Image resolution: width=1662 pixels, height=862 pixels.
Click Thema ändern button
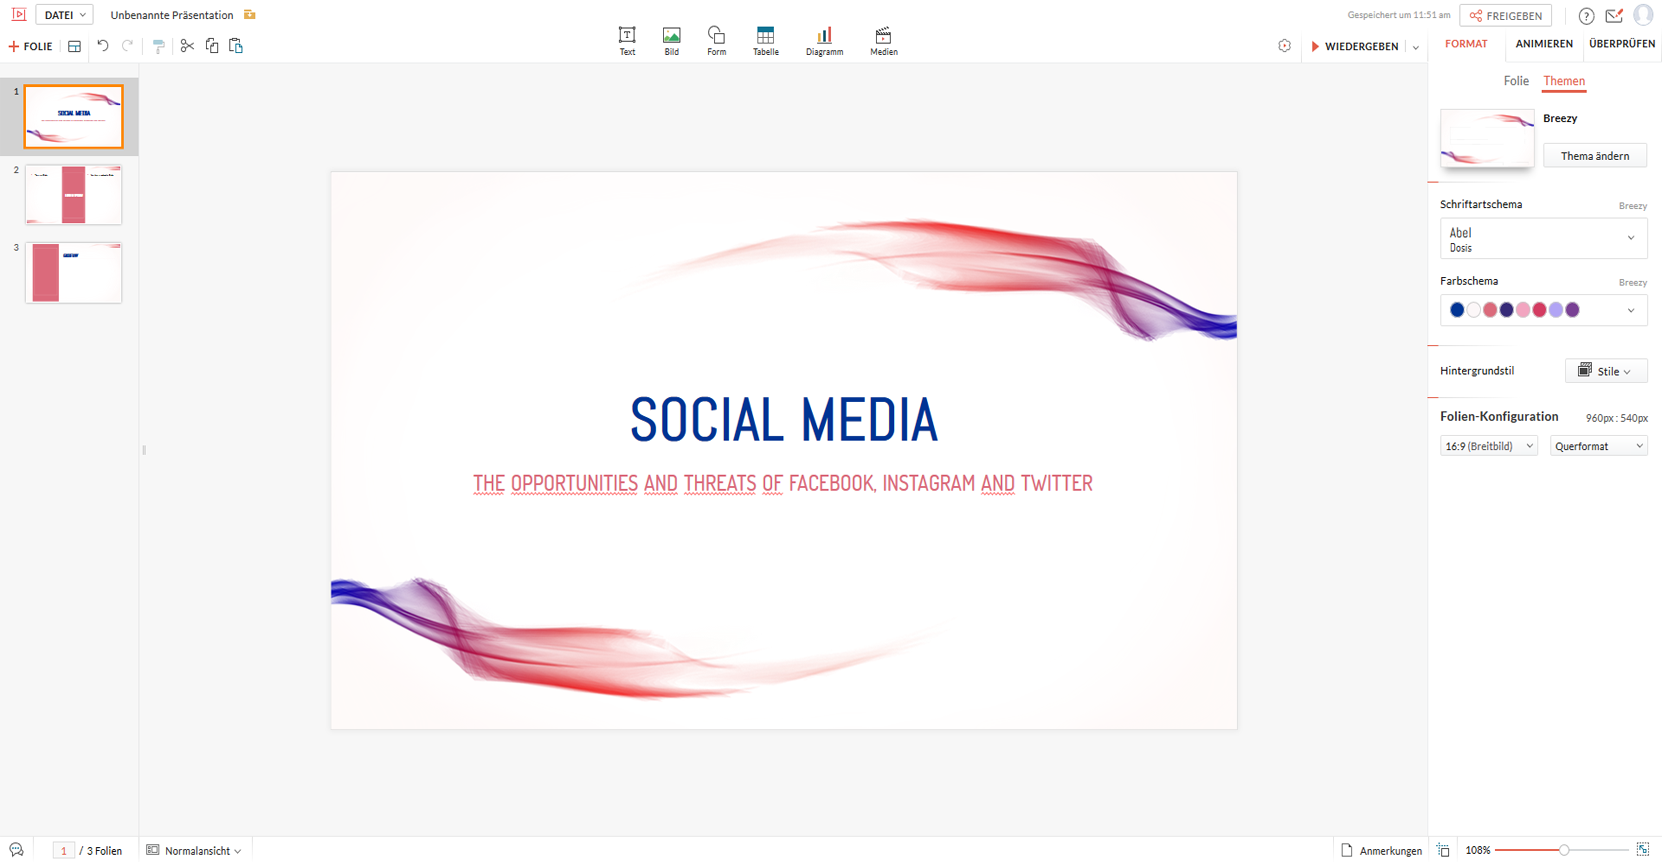tap(1594, 156)
